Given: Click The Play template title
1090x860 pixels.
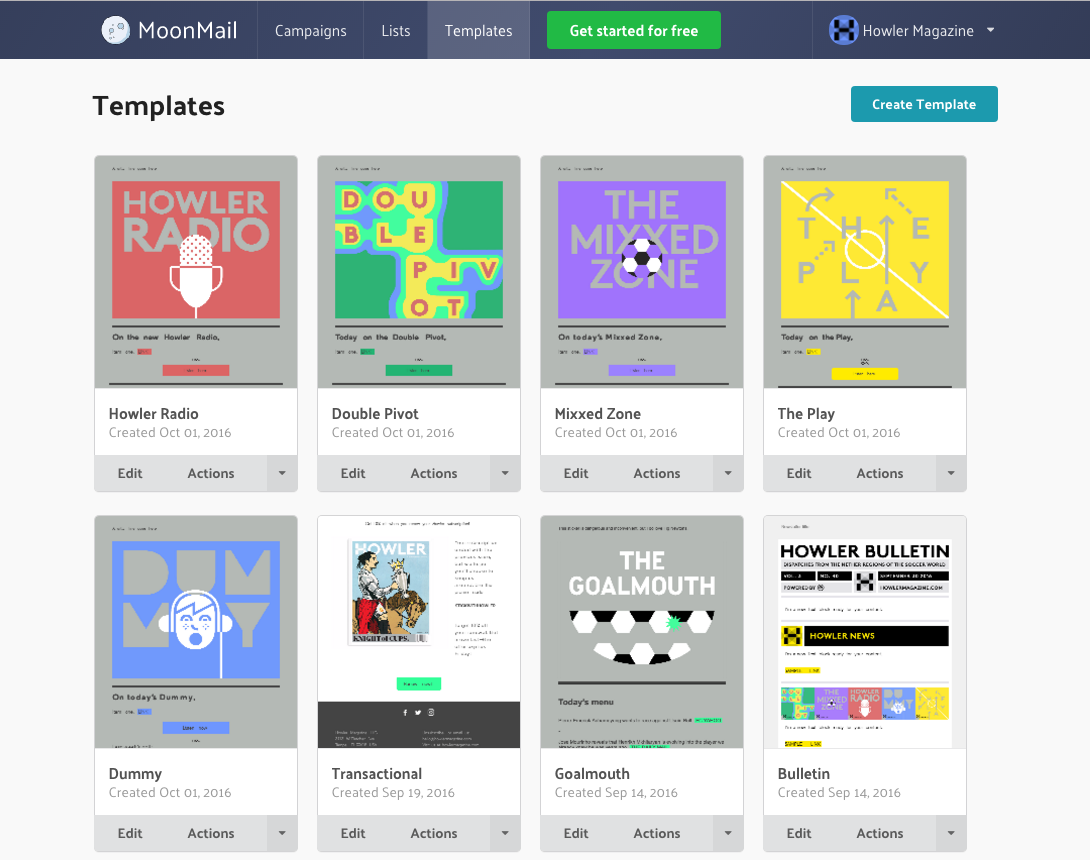Looking at the screenshot, I should tap(806, 414).
